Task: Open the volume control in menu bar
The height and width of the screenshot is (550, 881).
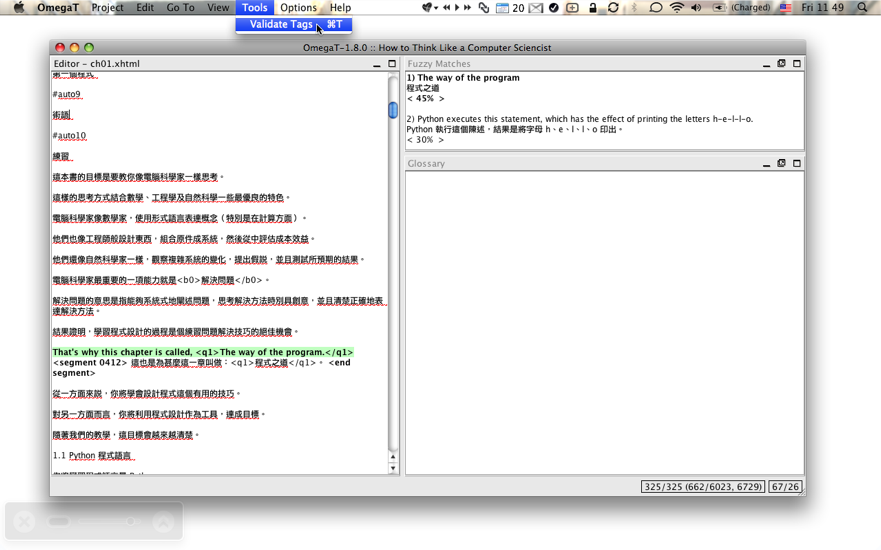Action: [696, 8]
